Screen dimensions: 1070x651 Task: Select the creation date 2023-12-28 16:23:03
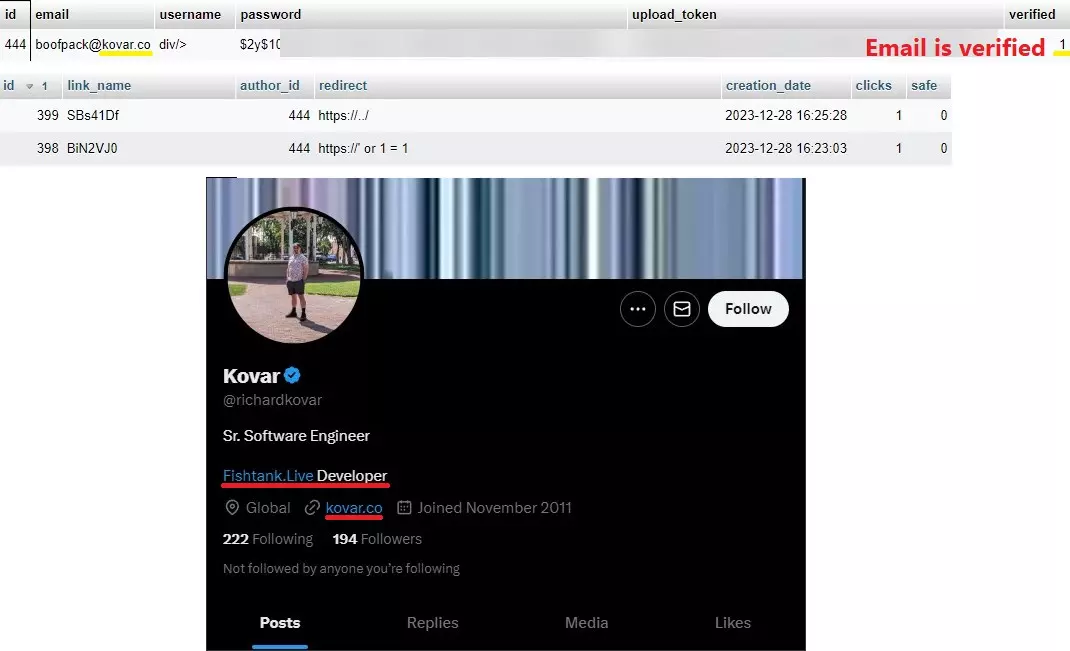click(786, 148)
